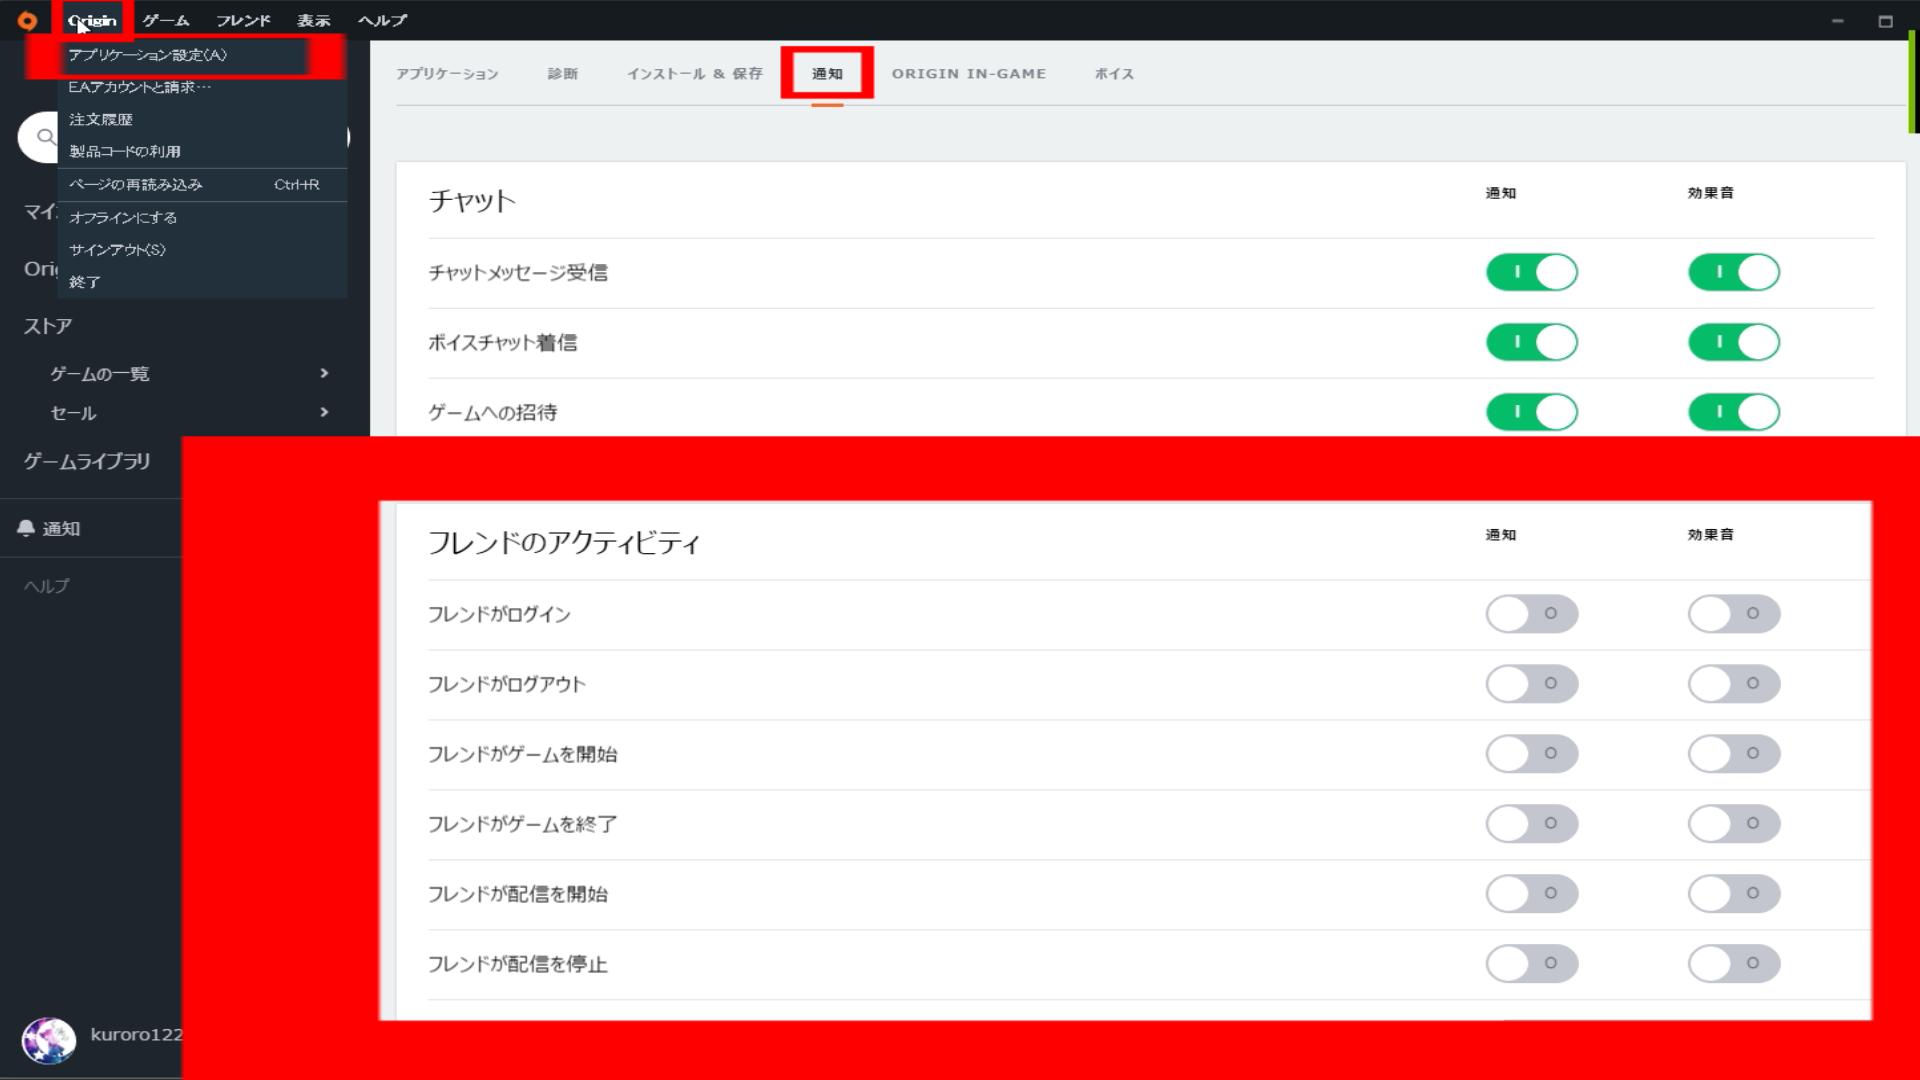Screen dimensions: 1920x1080
Task: Choose サインアウト(S) from menu
Action: click(202, 249)
